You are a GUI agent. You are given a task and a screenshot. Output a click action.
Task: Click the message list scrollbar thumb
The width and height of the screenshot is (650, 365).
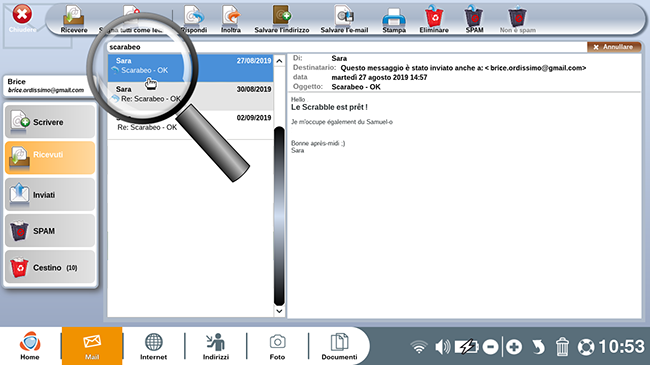[279, 216]
